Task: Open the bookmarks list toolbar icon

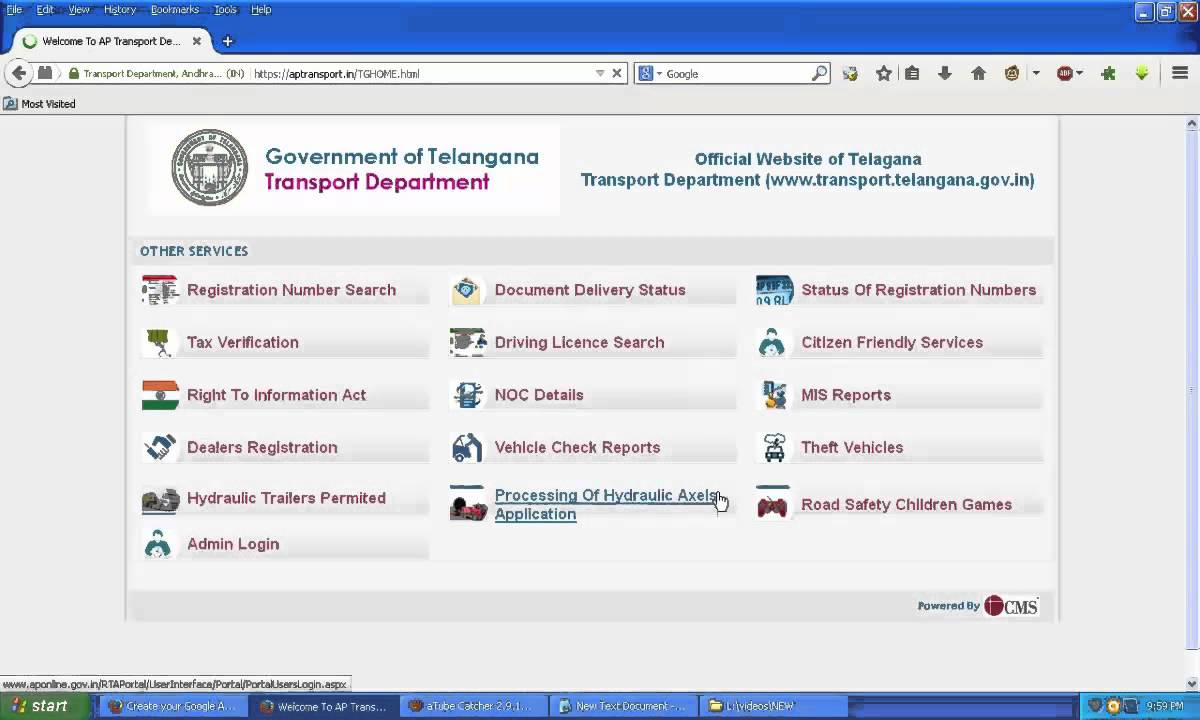Action: click(912, 73)
